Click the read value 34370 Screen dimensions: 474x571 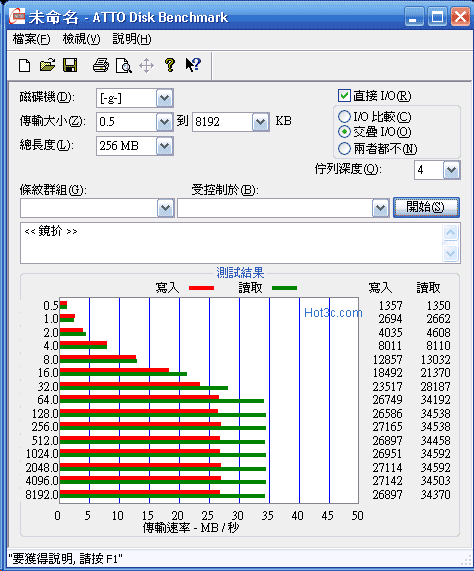(435, 495)
